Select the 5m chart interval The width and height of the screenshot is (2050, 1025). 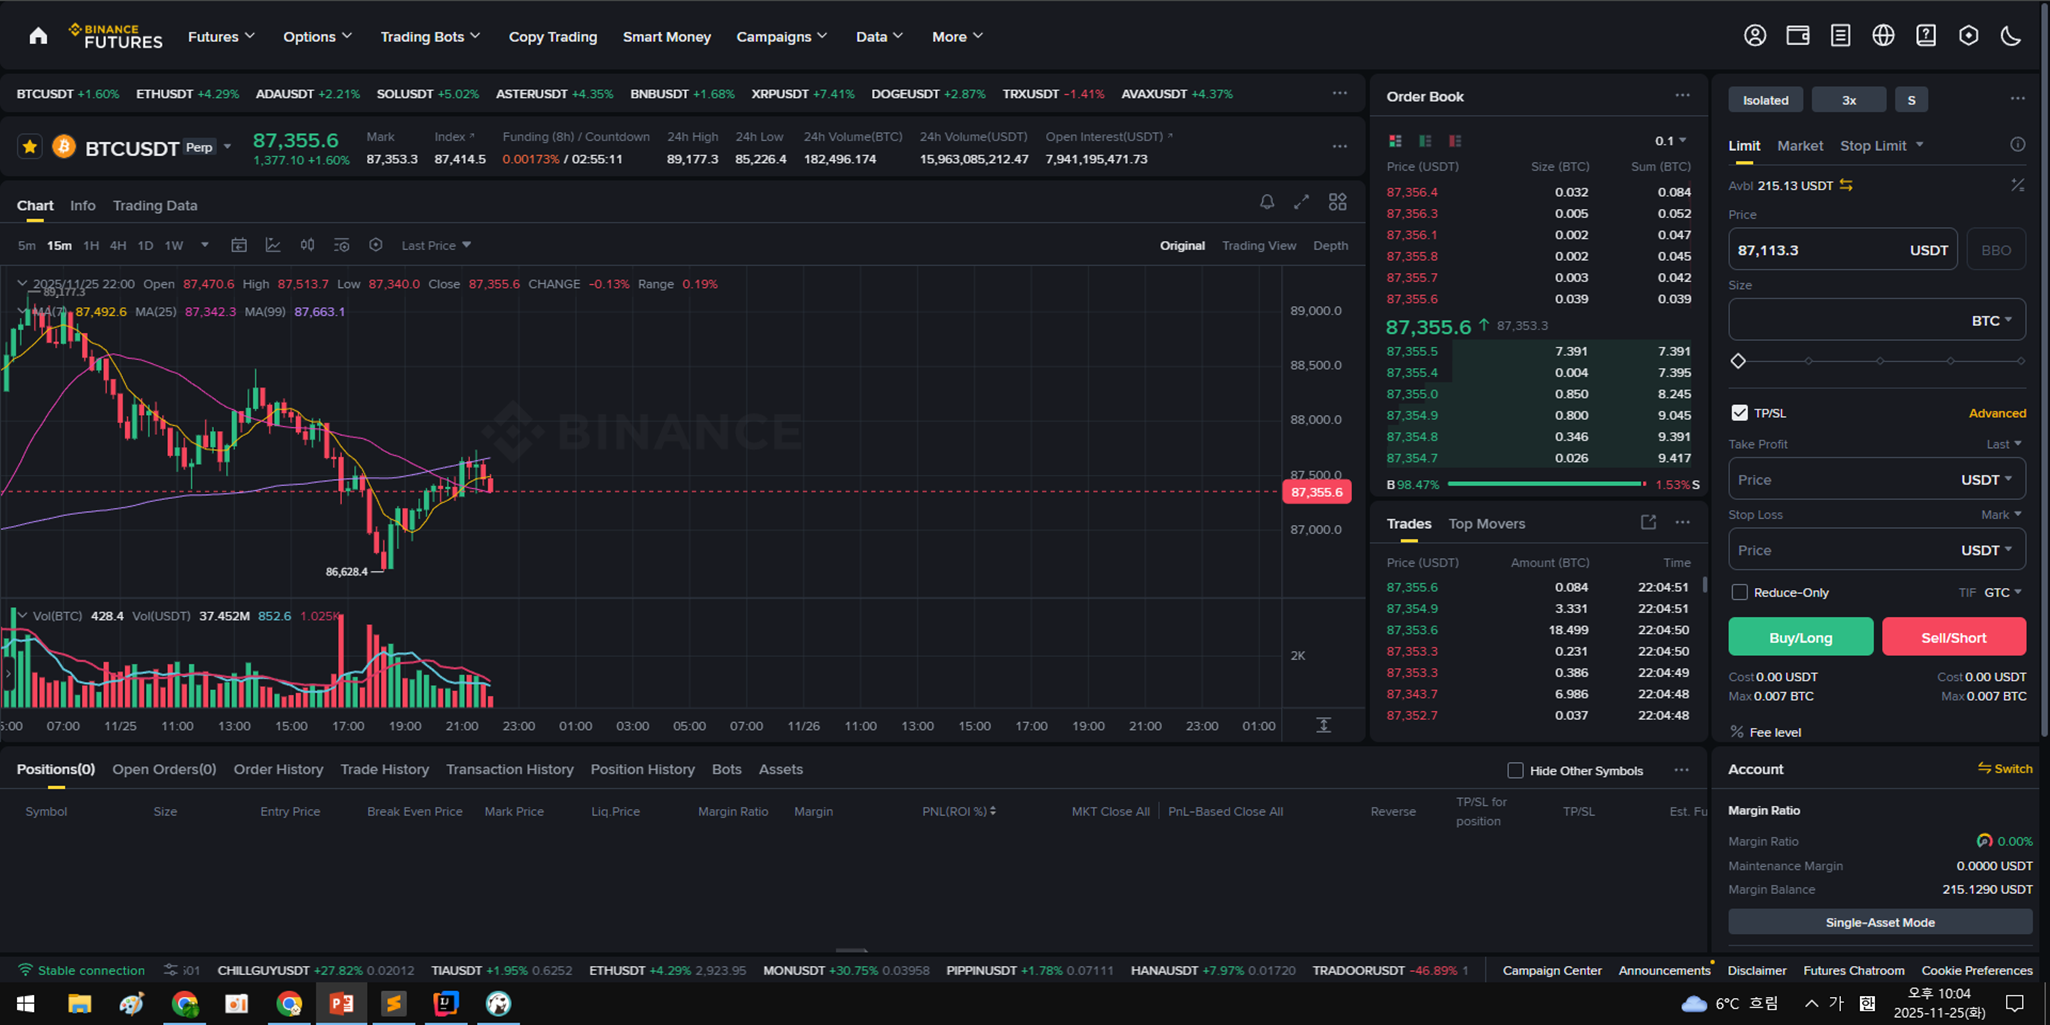(x=27, y=245)
